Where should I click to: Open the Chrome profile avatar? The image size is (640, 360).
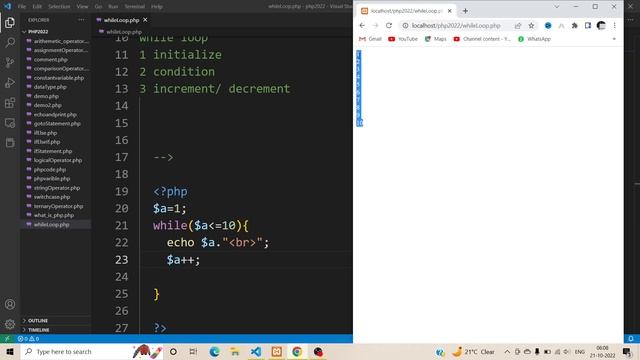601,25
